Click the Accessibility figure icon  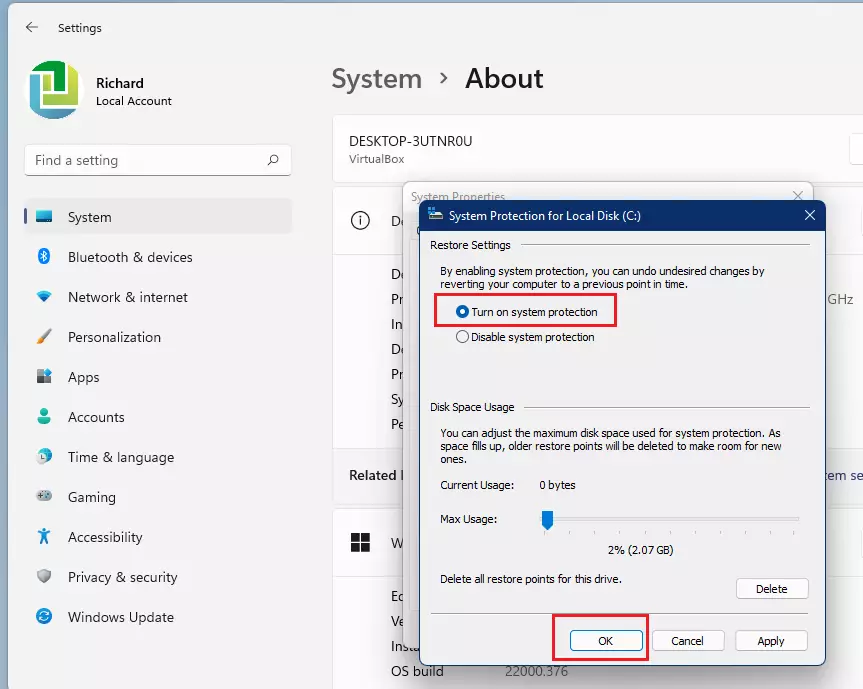pyautogui.click(x=44, y=536)
